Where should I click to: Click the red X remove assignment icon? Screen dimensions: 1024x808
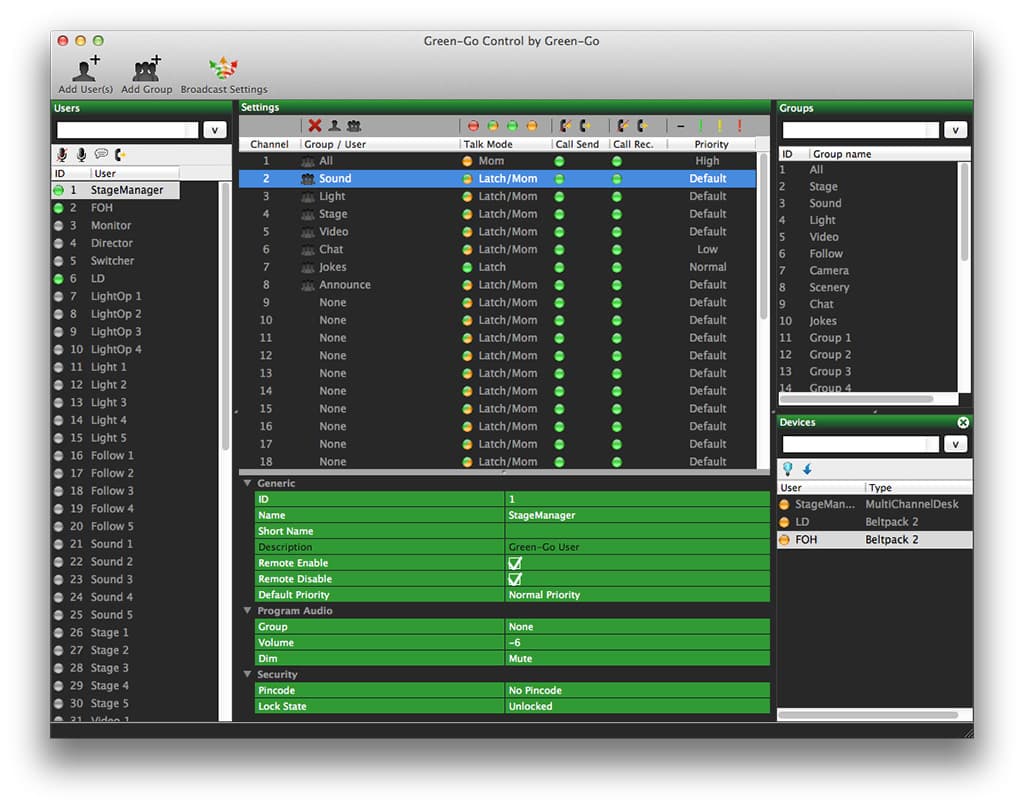pos(315,125)
